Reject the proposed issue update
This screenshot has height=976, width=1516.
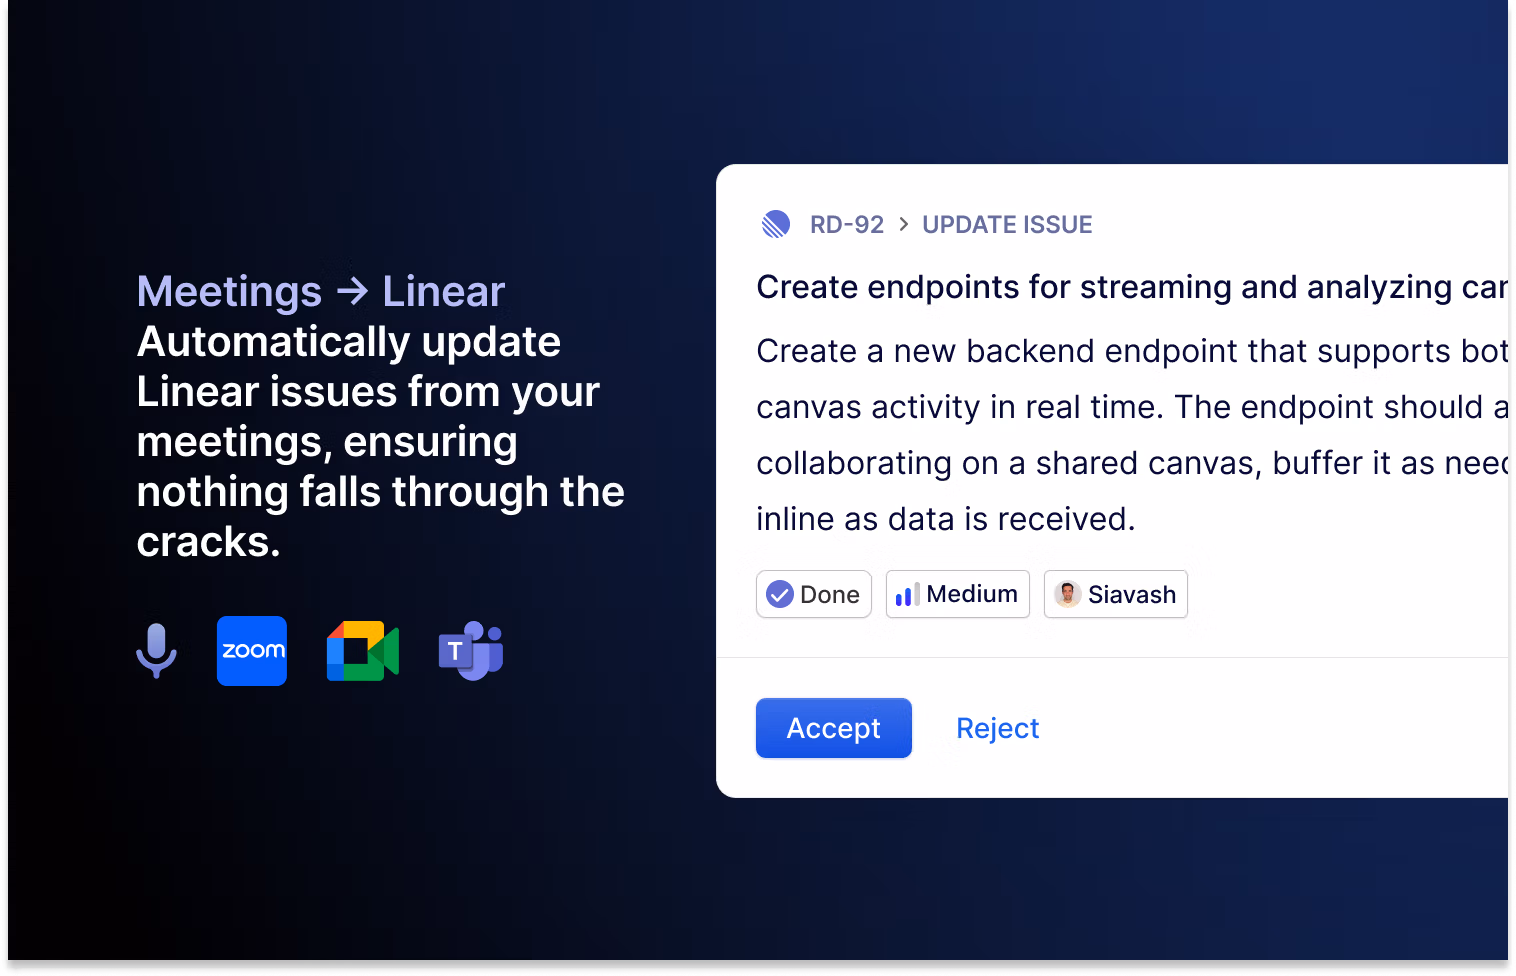click(998, 728)
